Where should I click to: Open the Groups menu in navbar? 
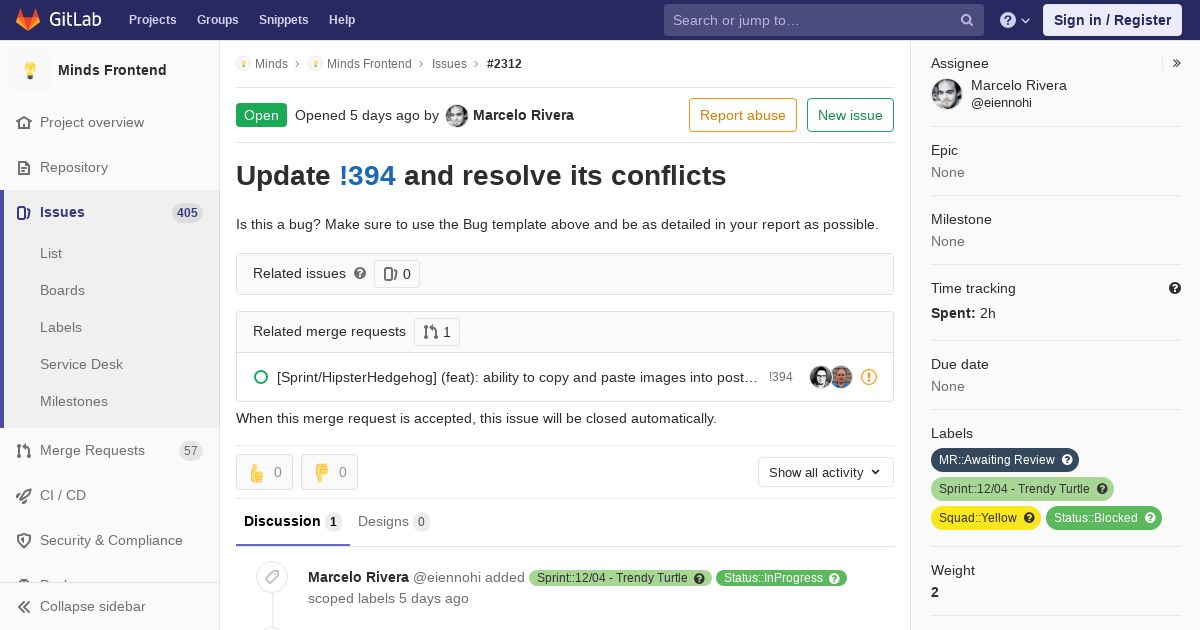point(217,20)
